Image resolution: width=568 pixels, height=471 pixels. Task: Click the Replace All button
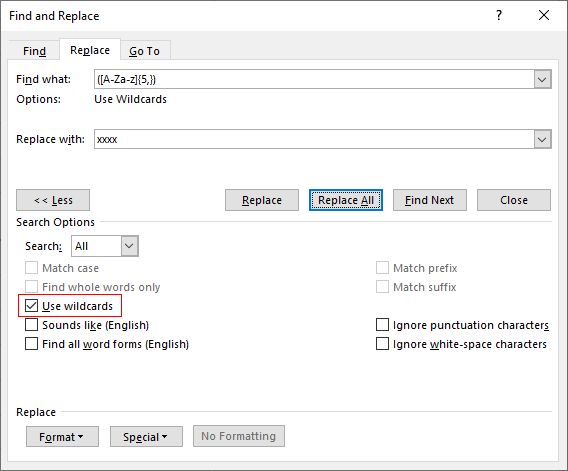pyautogui.click(x=346, y=200)
